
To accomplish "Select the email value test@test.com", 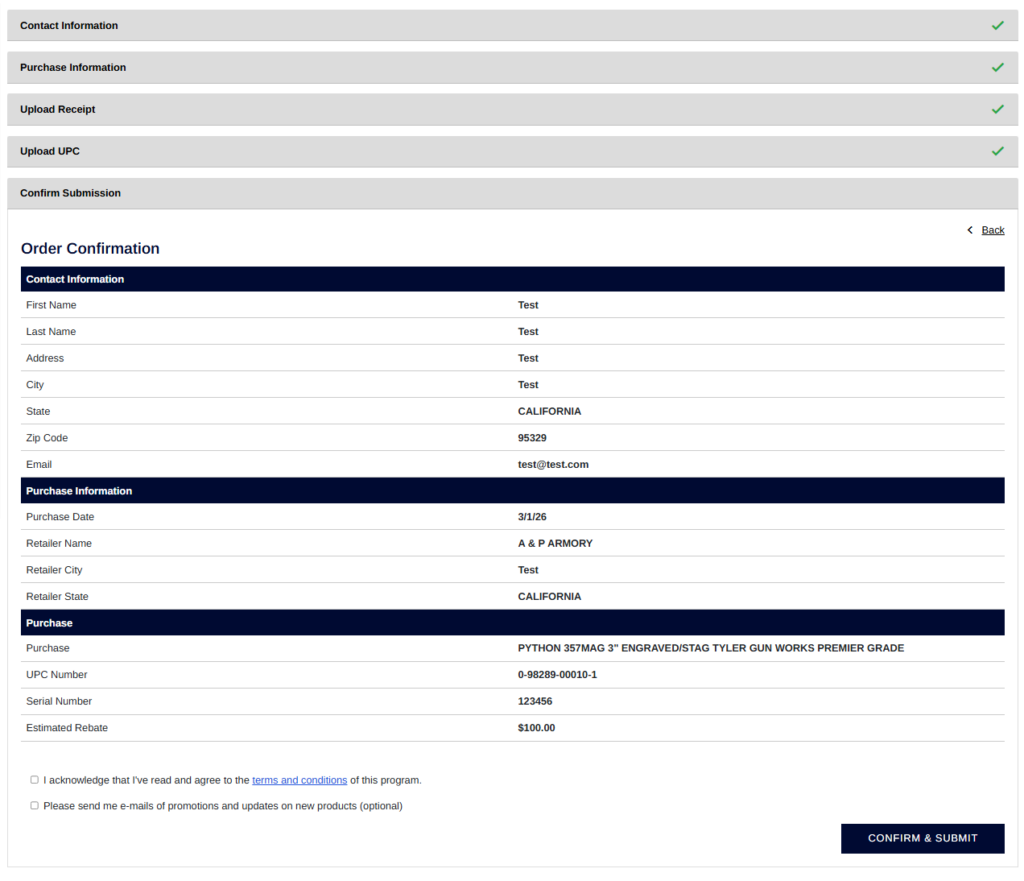I will click(553, 464).
